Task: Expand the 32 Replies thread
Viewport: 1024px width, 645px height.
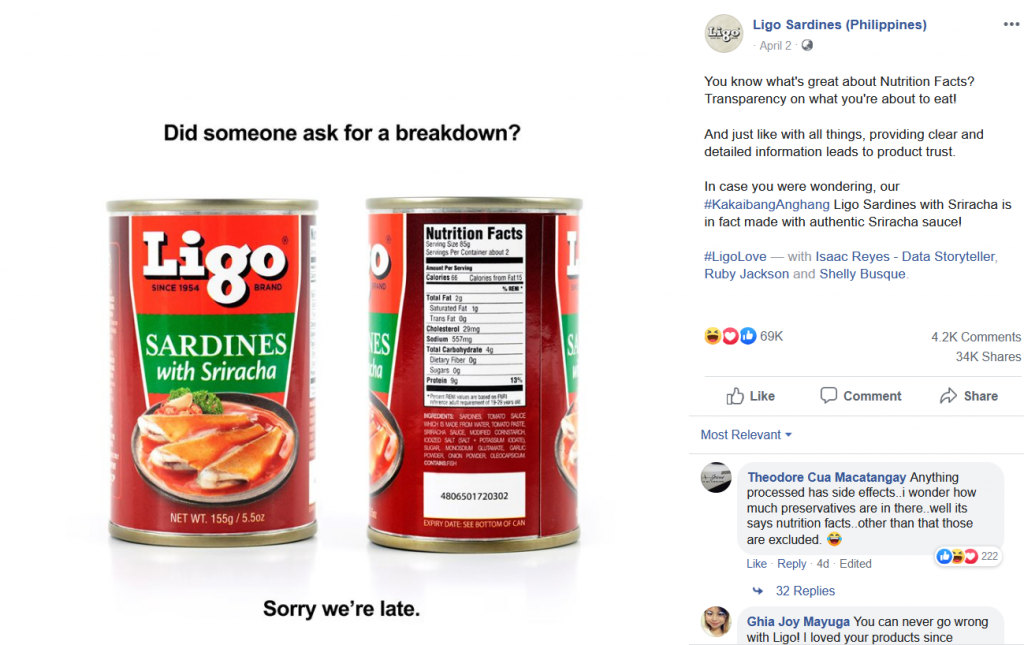Action: tap(805, 591)
